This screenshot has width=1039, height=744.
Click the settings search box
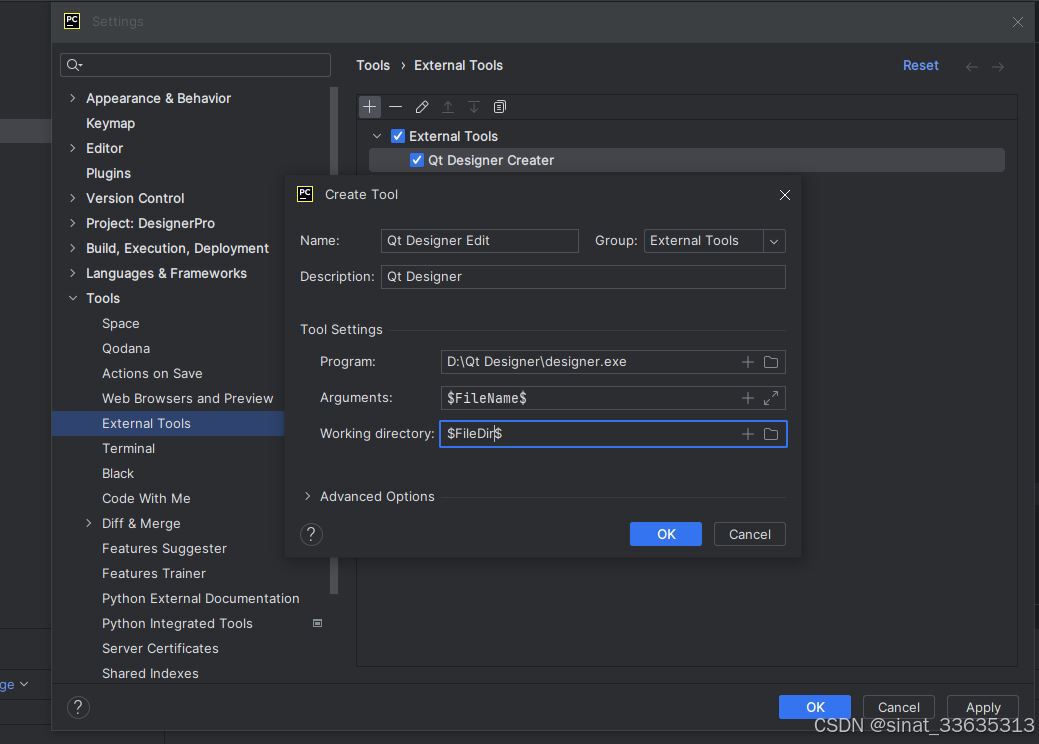[195, 65]
